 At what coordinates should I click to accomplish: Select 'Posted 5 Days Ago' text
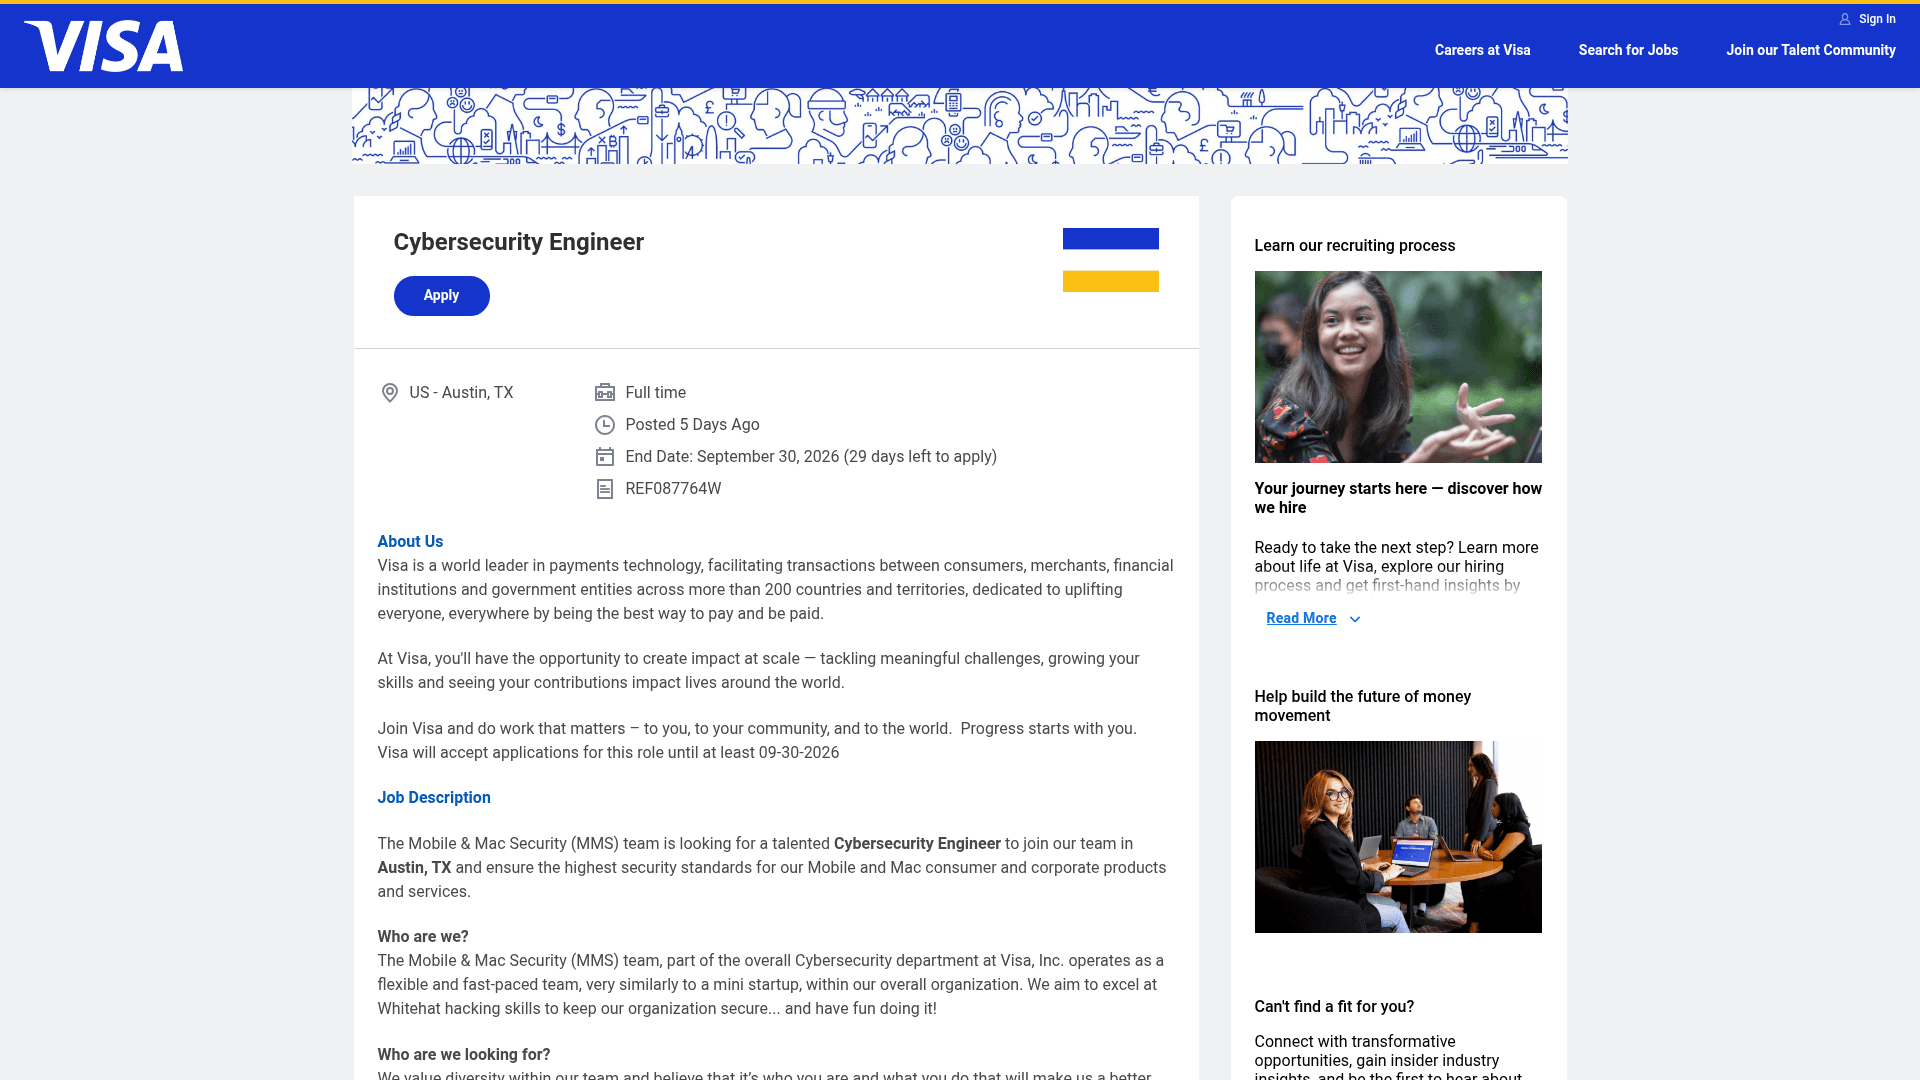pos(692,425)
